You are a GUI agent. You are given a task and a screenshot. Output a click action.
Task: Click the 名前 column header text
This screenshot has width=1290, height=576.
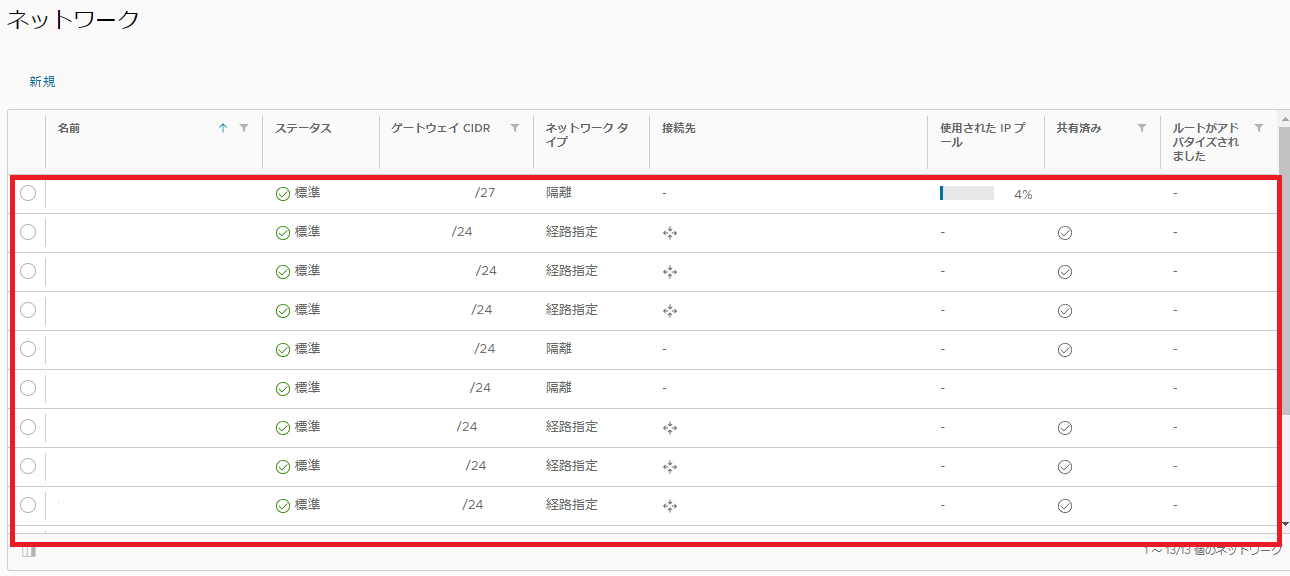69,129
